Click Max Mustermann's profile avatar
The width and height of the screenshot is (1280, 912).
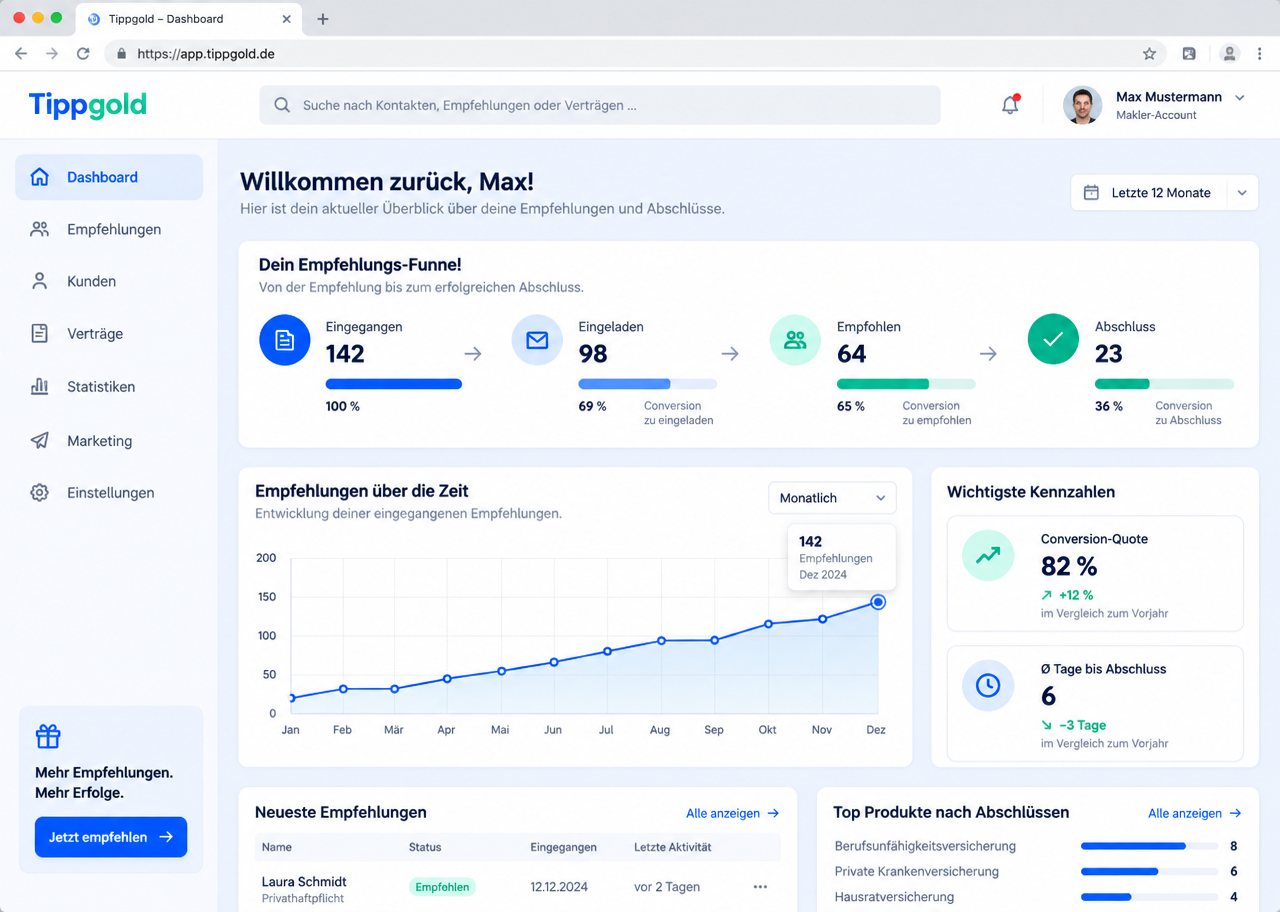coord(1082,105)
